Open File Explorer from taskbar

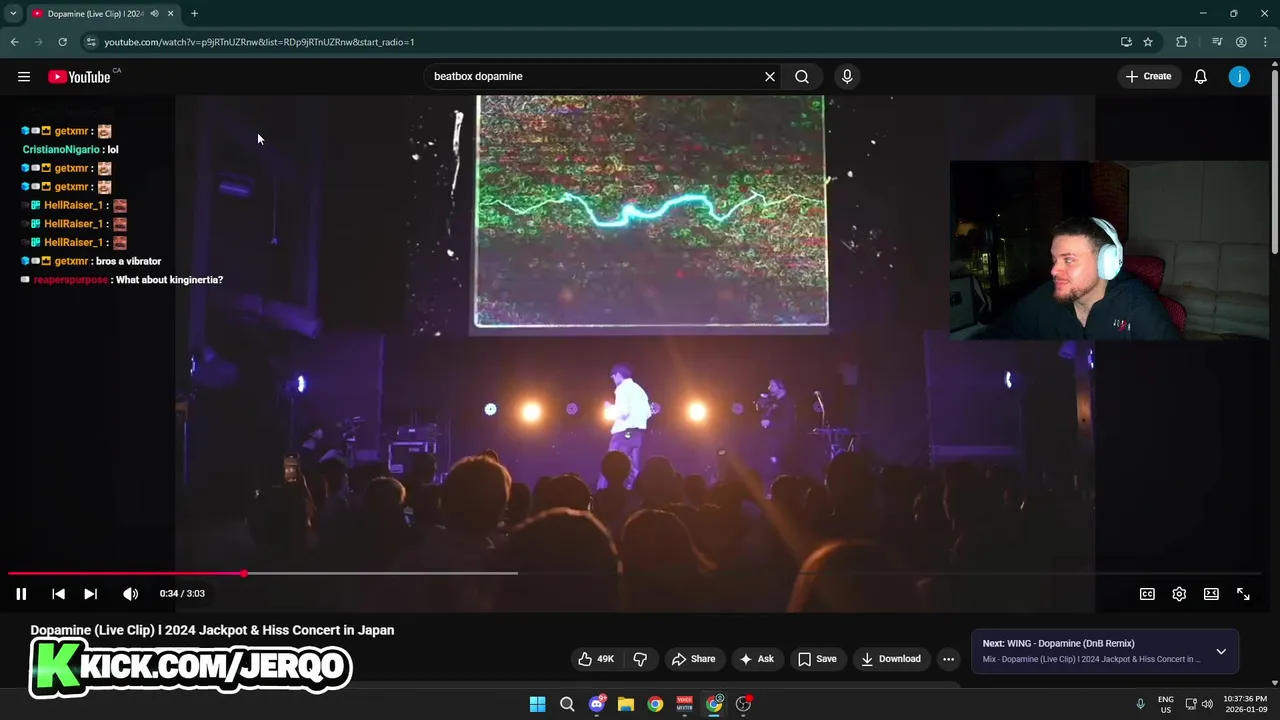coord(626,704)
